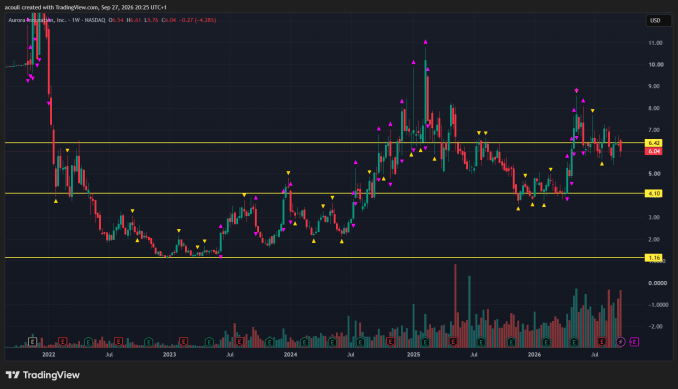Click the 2024 time axis label
The width and height of the screenshot is (678, 389).
(x=290, y=354)
